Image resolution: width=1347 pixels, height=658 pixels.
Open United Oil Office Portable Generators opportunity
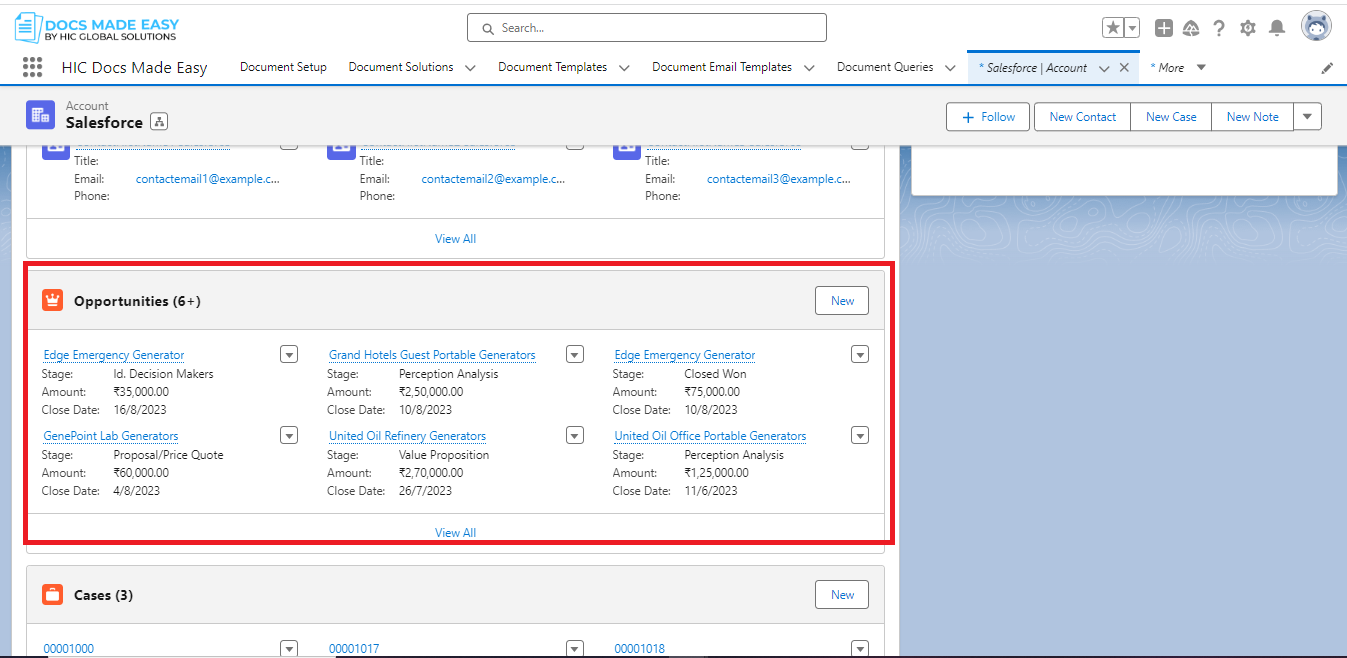click(x=710, y=436)
